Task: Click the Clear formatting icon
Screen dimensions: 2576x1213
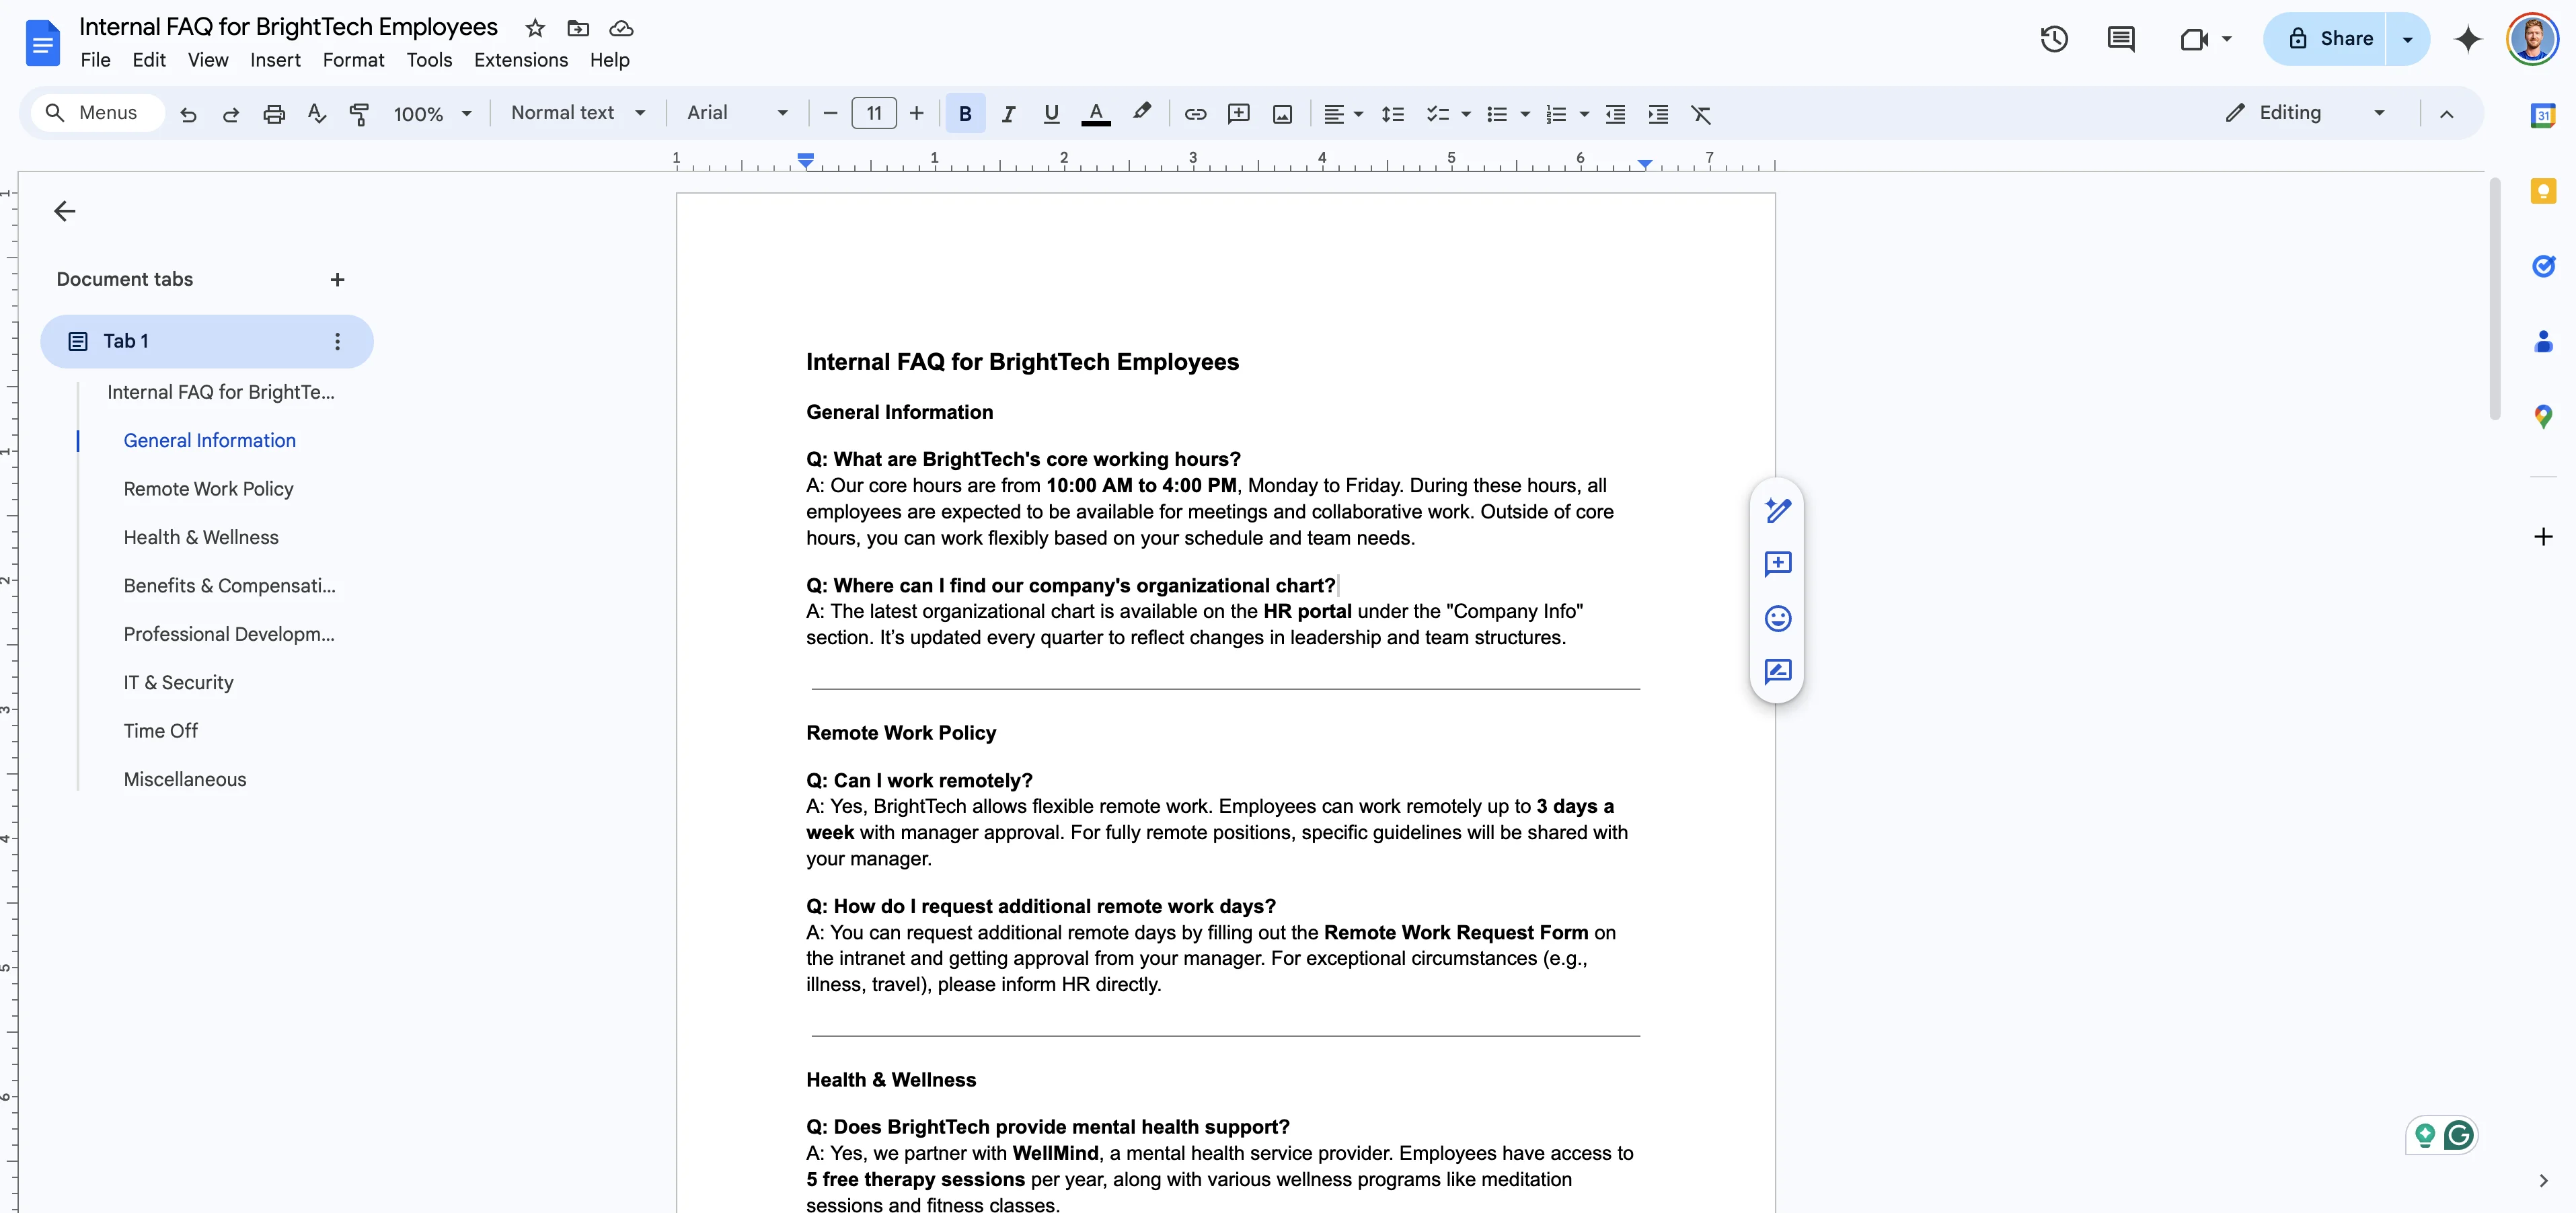Action: (x=1701, y=114)
